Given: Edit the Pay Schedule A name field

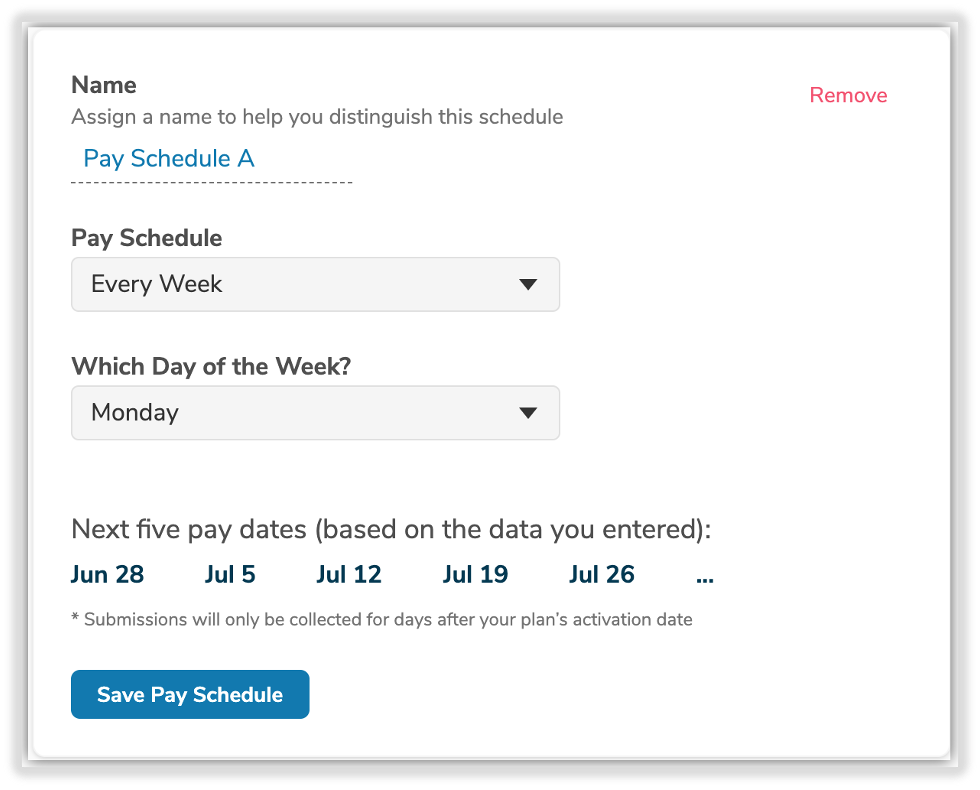Looking at the screenshot, I should pyautogui.click(x=169, y=158).
